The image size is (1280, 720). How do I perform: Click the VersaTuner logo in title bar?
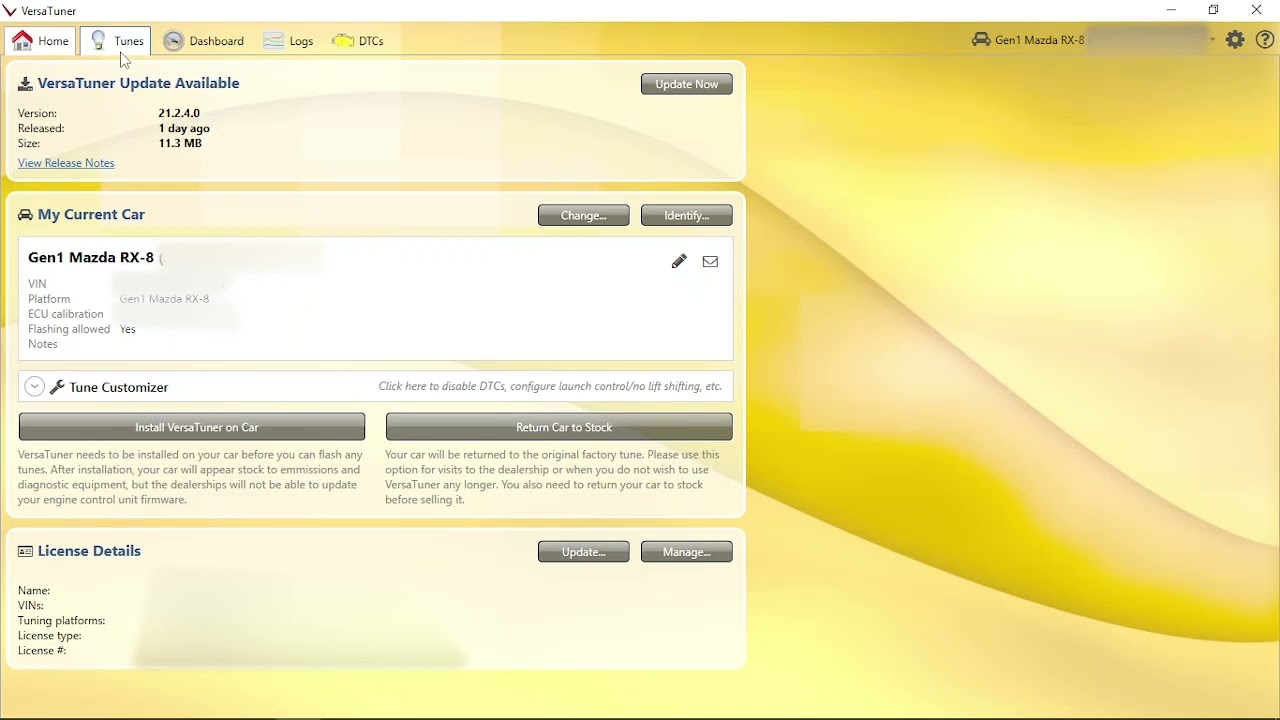coord(10,11)
